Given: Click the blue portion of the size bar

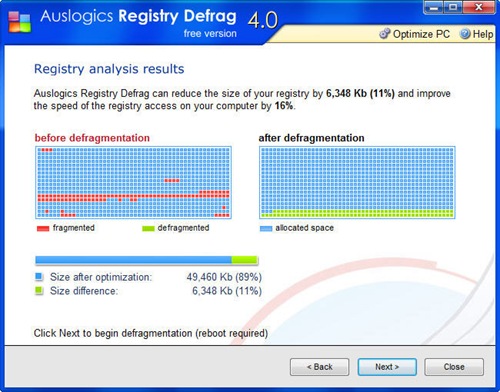Looking at the screenshot, I should 133,260.
